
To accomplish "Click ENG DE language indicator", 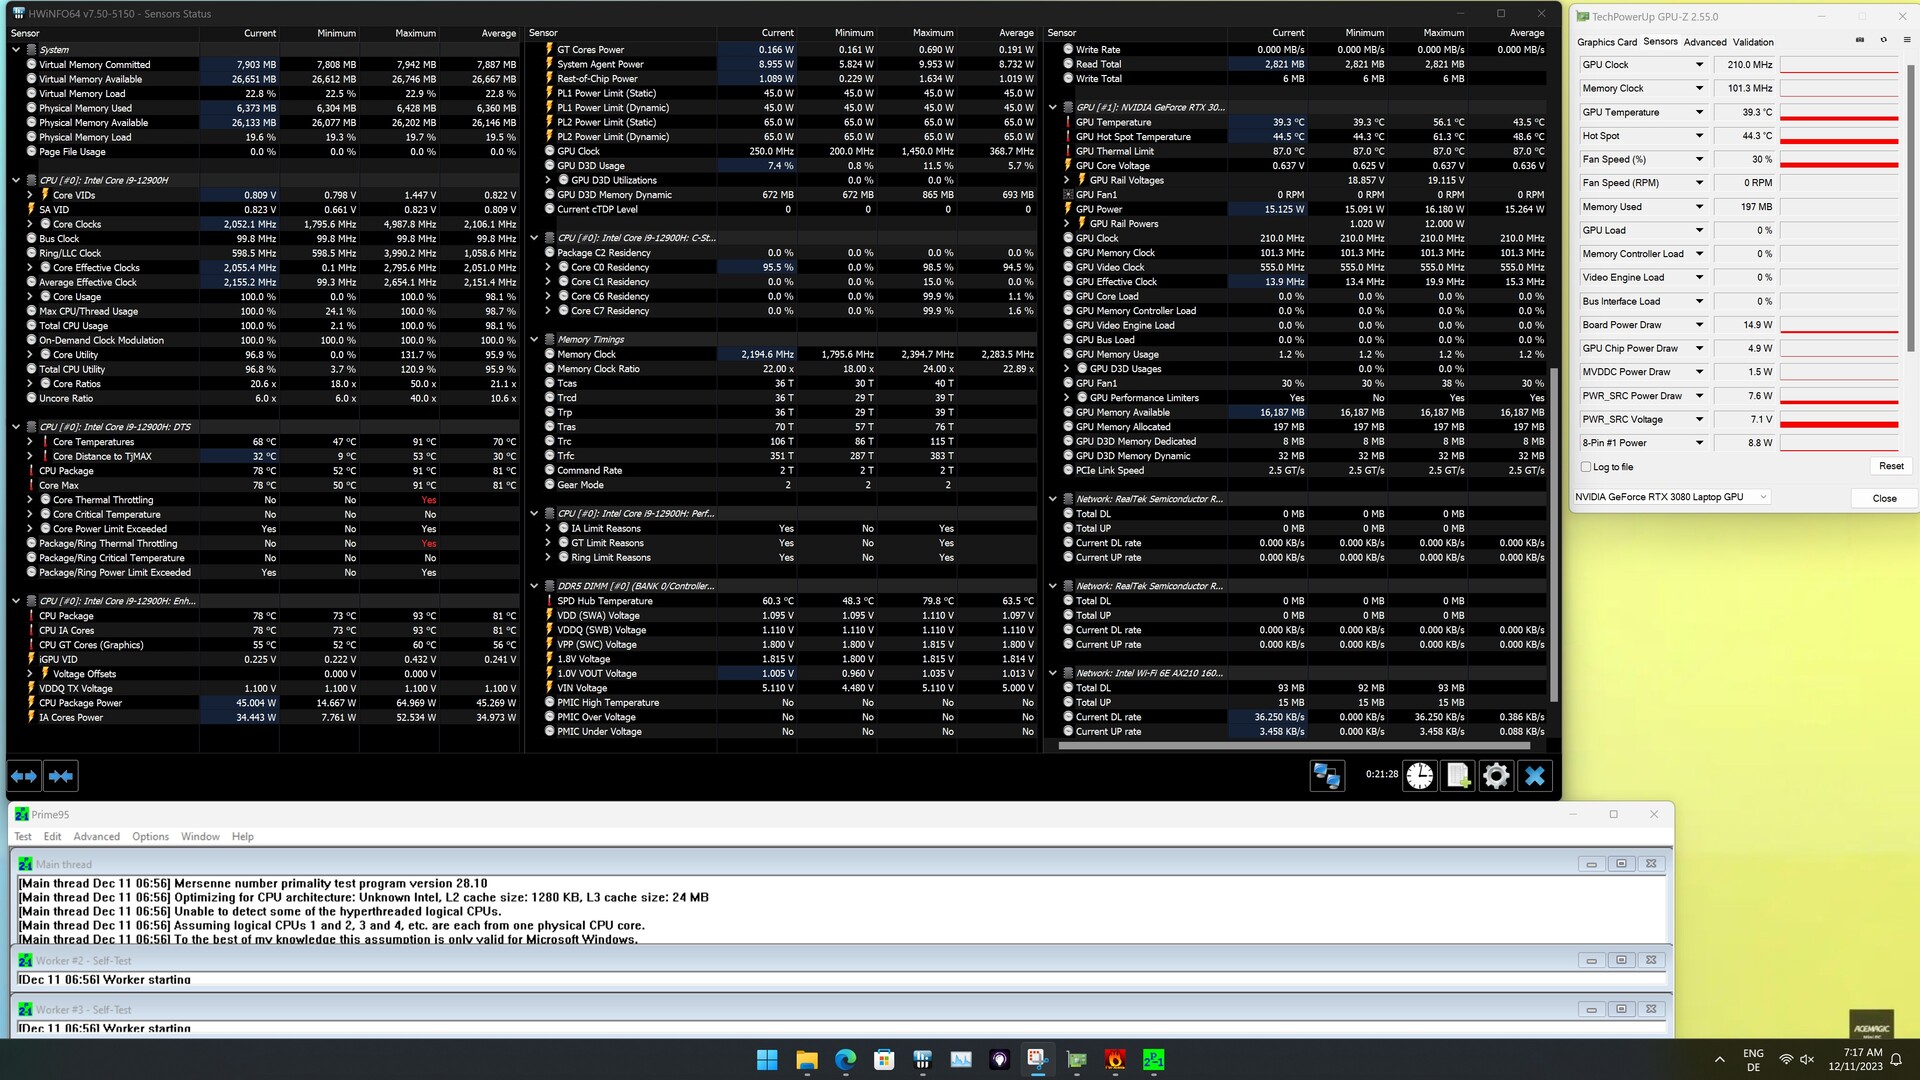I will pyautogui.click(x=1753, y=1060).
